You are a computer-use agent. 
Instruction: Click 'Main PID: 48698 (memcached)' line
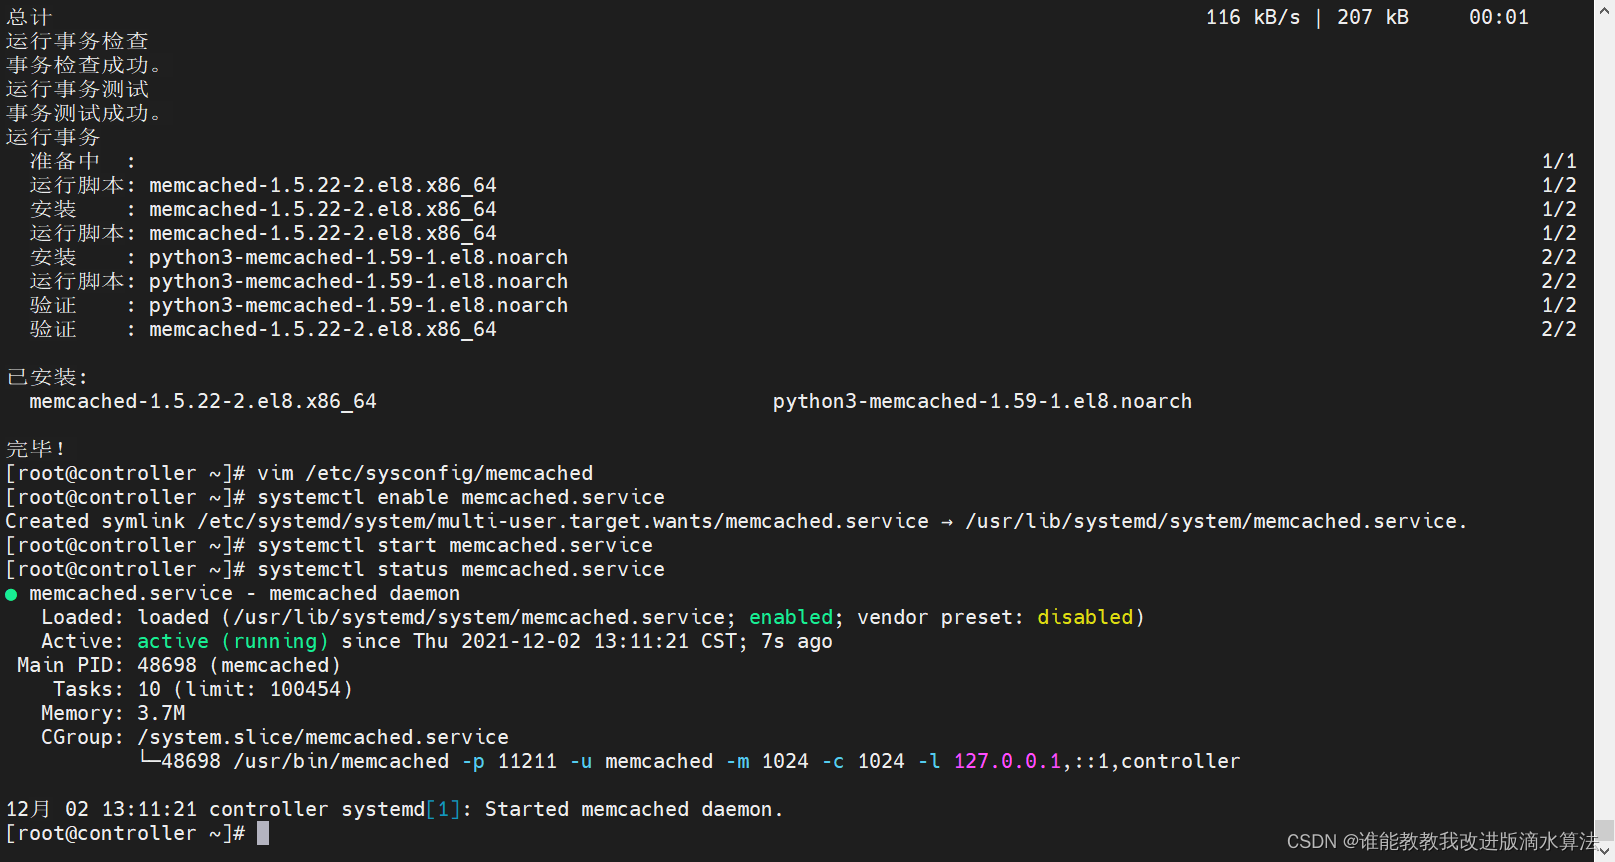click(x=179, y=665)
